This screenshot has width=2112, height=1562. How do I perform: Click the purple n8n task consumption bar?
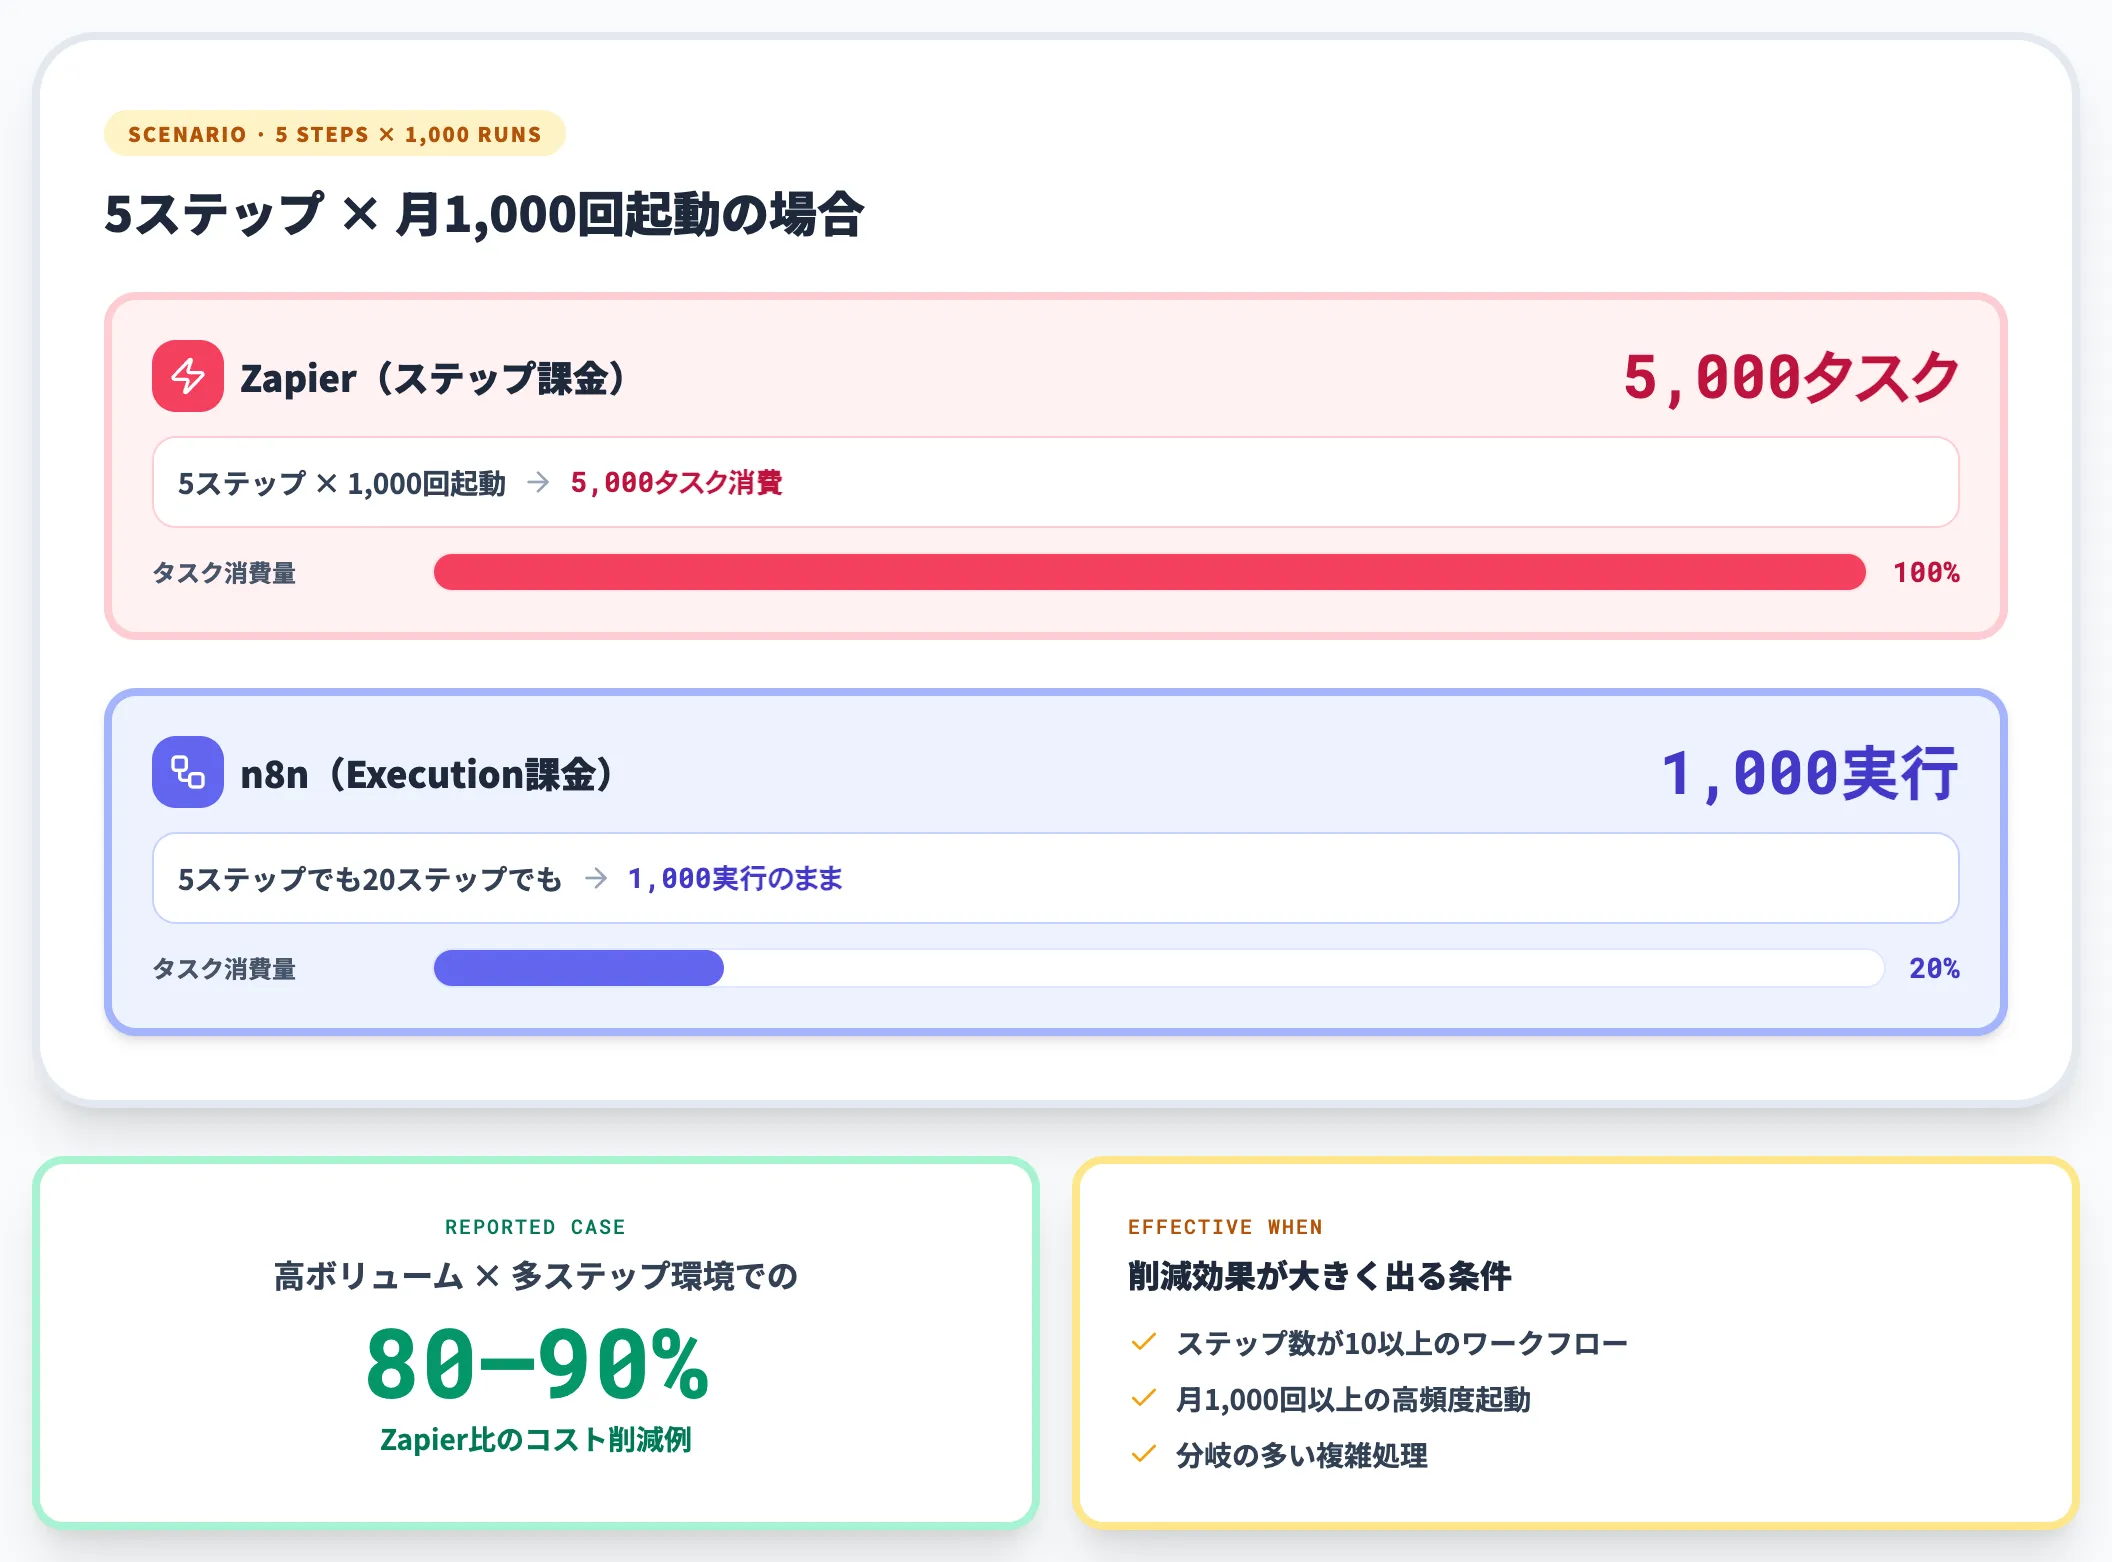(579, 968)
